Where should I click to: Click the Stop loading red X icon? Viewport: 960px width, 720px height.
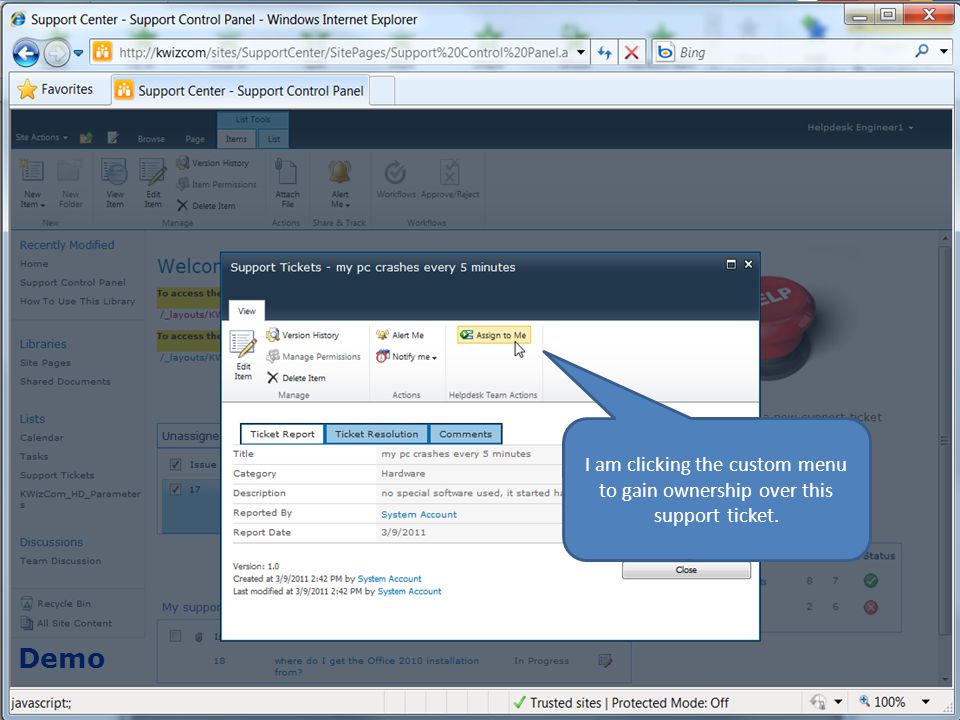point(631,53)
